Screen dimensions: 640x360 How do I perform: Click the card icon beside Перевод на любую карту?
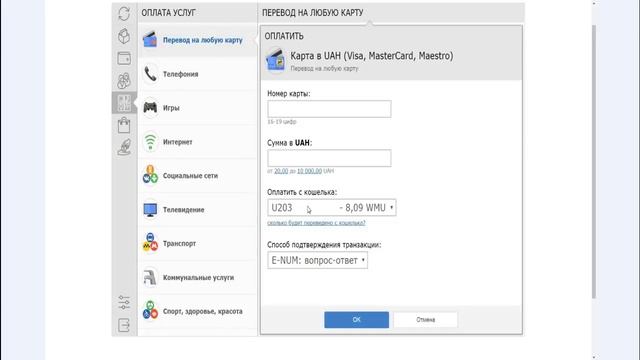[150, 40]
